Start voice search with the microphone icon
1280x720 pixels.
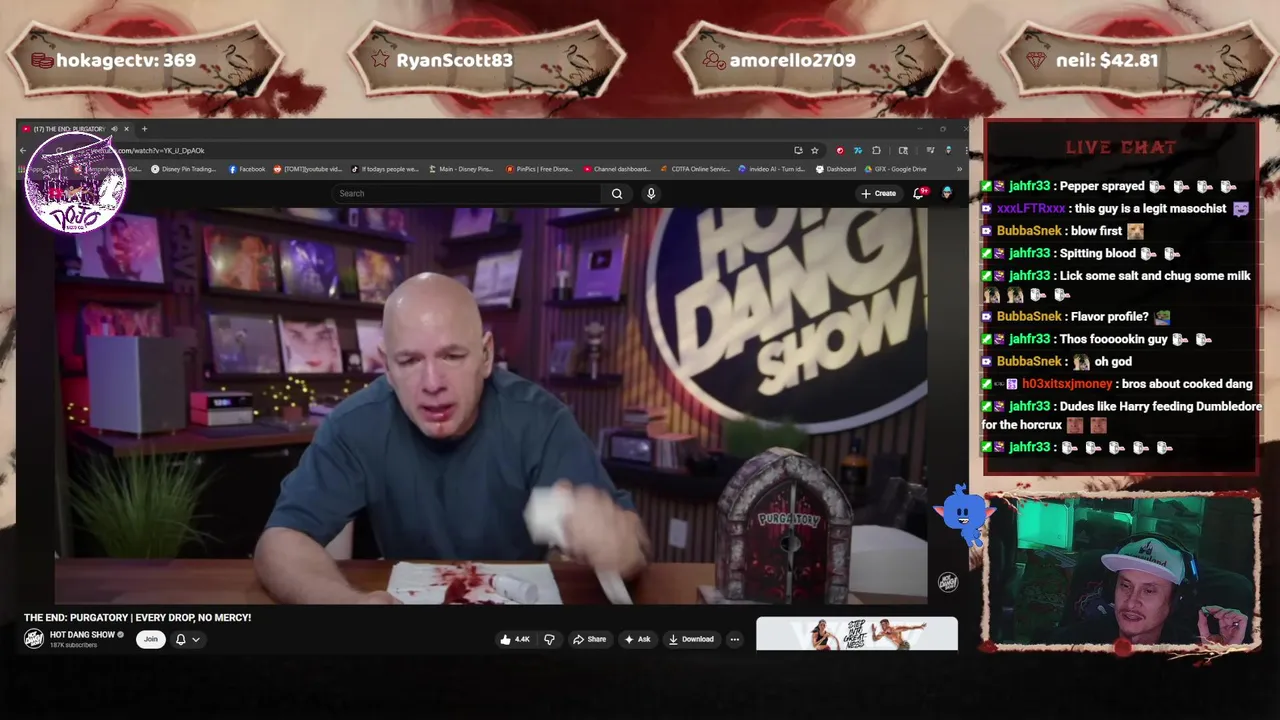click(651, 193)
